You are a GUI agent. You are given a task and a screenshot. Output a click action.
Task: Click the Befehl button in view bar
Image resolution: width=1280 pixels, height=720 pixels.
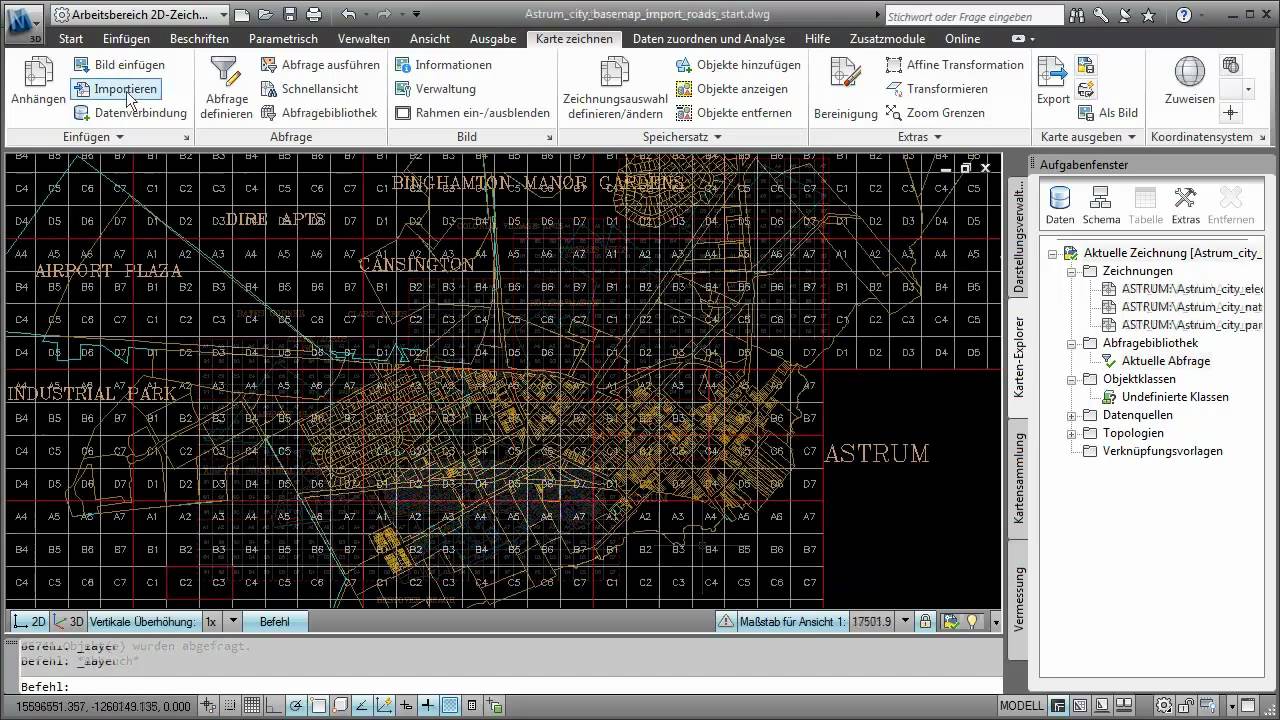tap(275, 621)
